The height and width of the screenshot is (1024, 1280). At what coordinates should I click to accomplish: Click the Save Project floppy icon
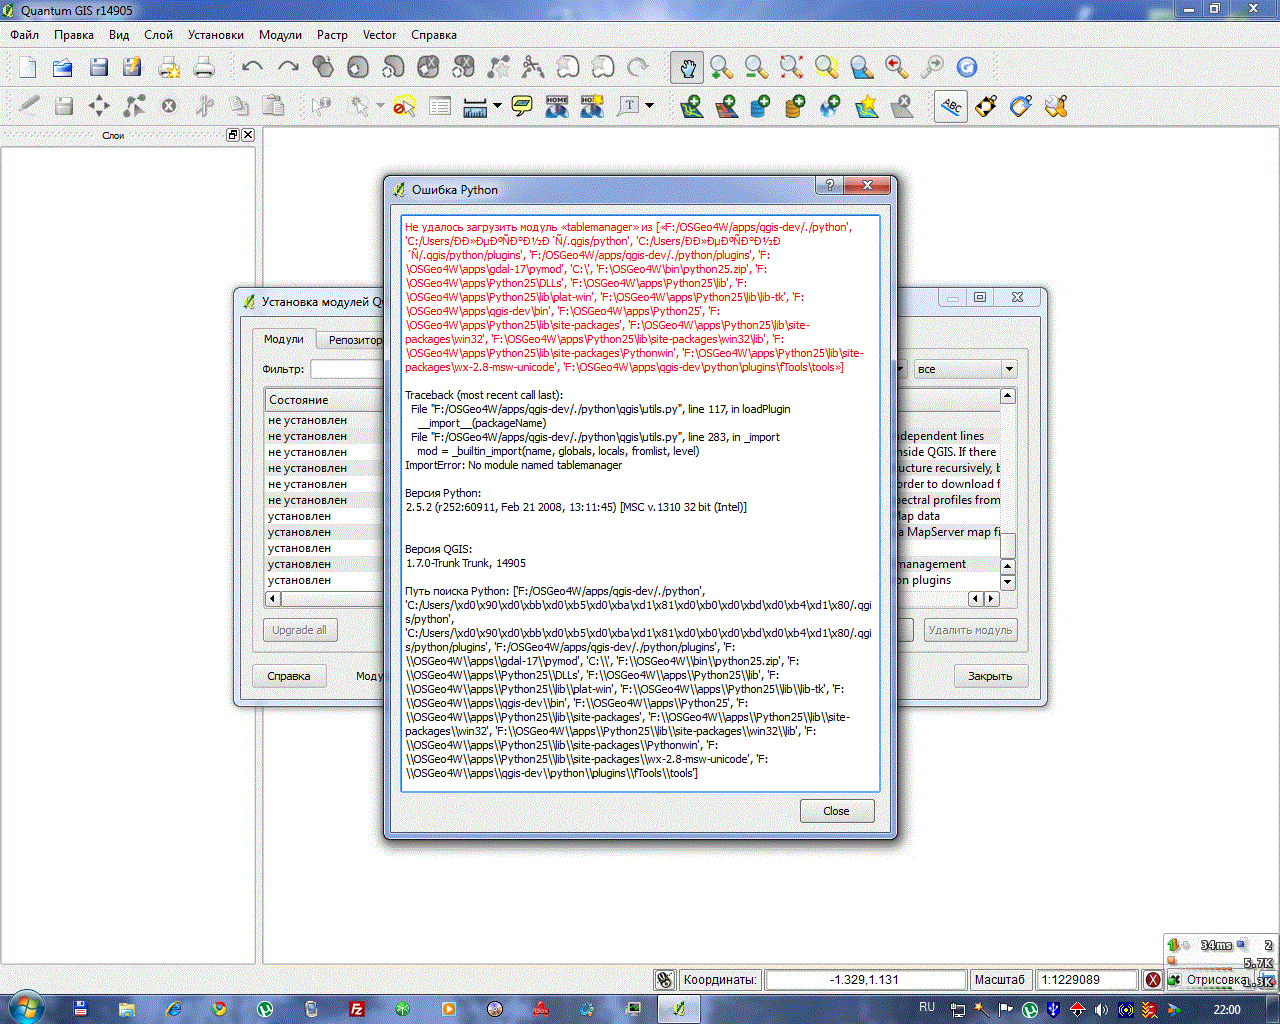point(98,68)
